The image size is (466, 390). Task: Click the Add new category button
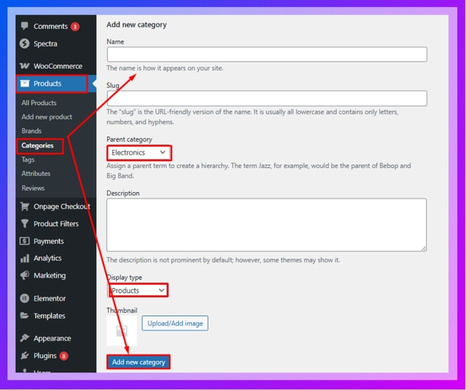tap(138, 362)
